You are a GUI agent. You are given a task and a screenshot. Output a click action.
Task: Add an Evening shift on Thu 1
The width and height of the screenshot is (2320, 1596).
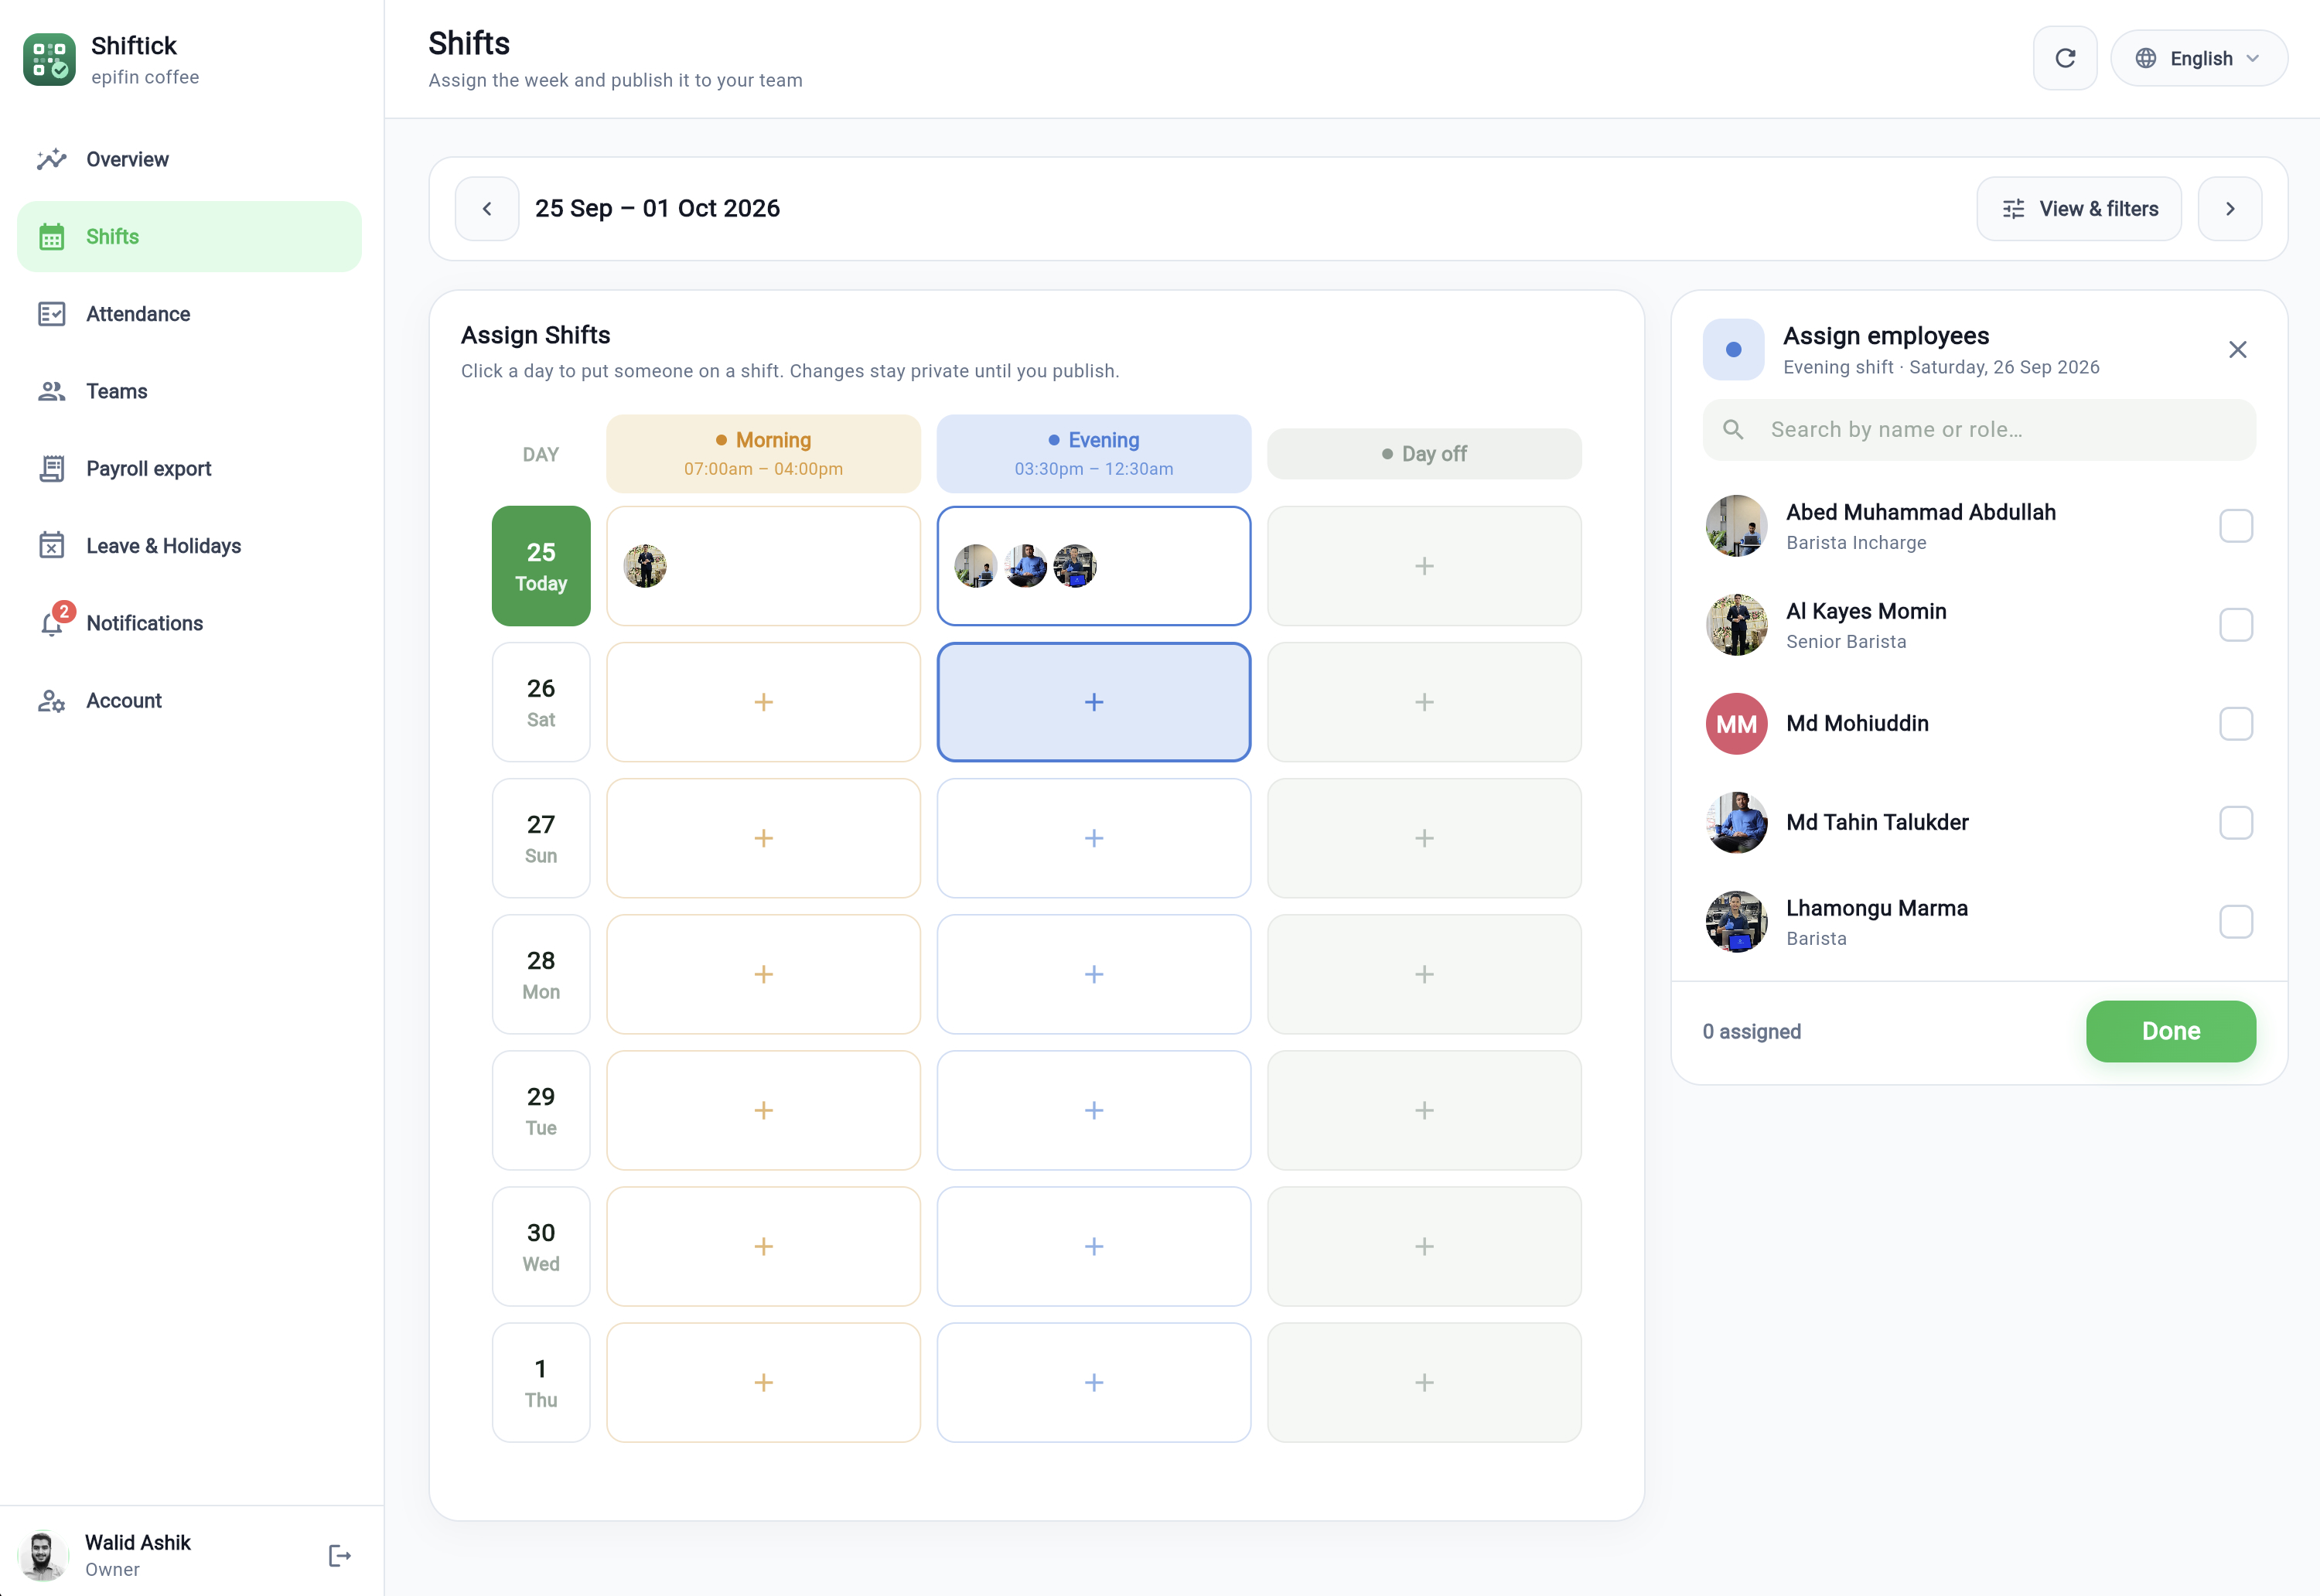[x=1094, y=1382]
